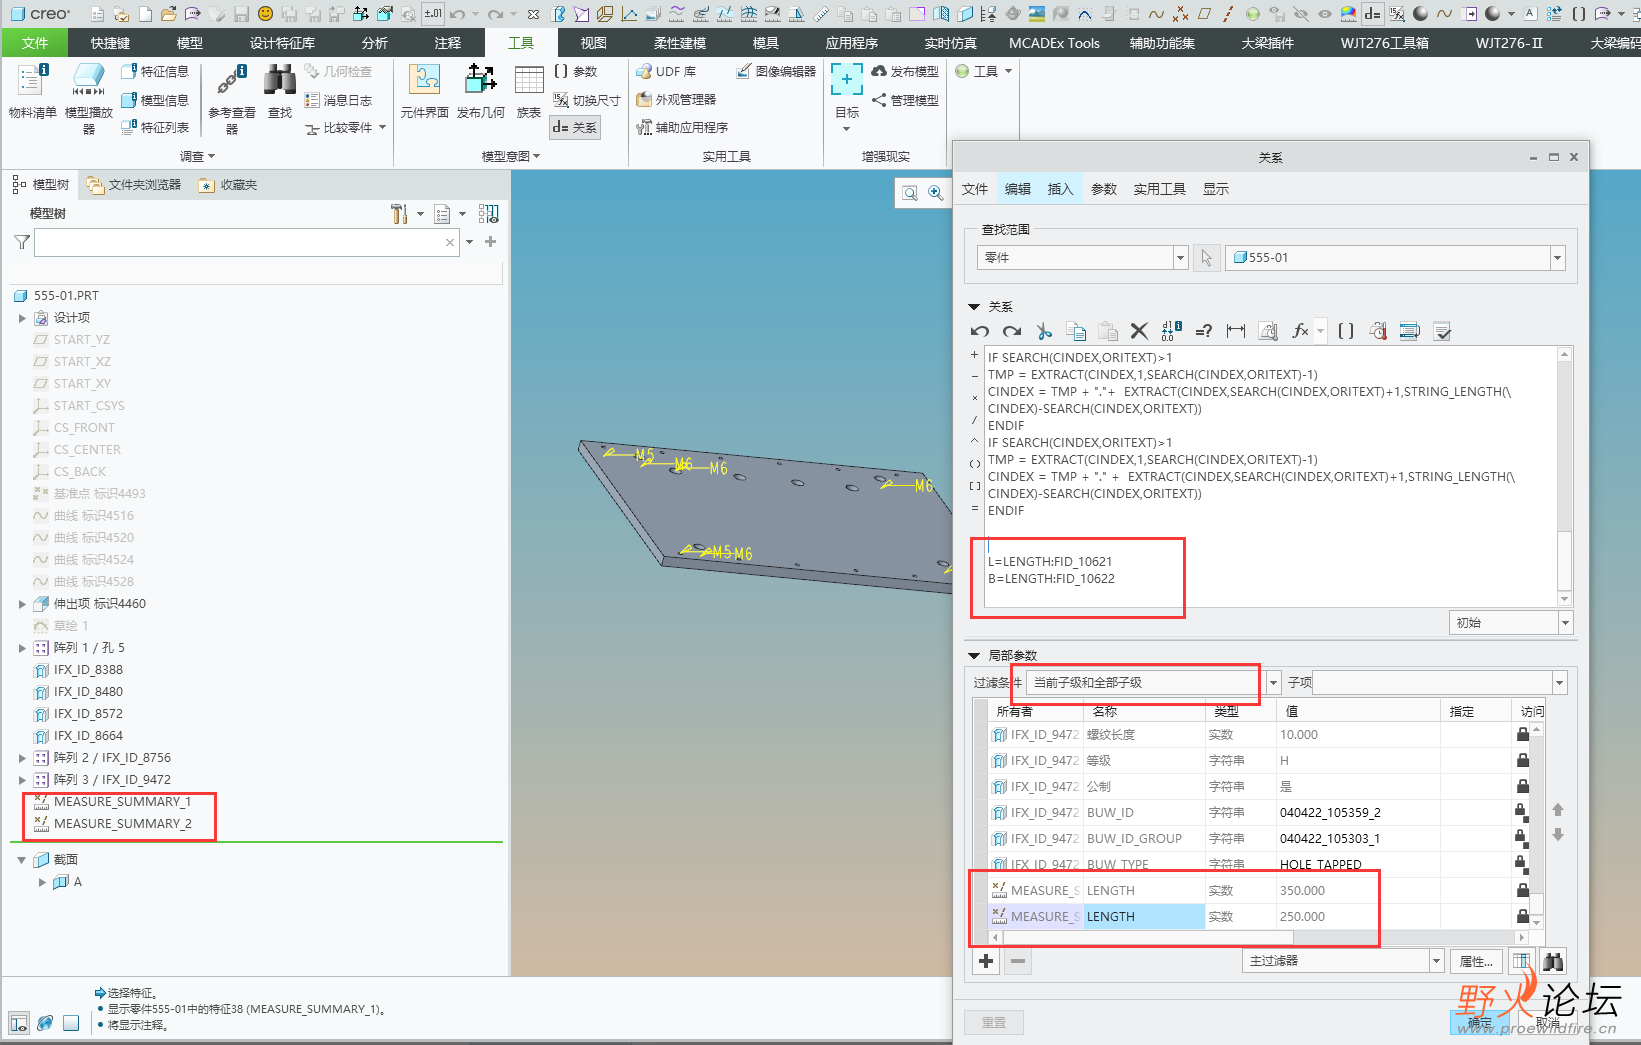Open the Reference Viewer tool
Screen dimensions: 1641x1045
point(232,99)
